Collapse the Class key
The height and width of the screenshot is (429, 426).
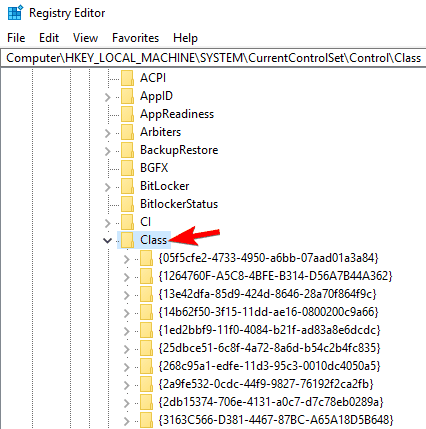(107, 240)
